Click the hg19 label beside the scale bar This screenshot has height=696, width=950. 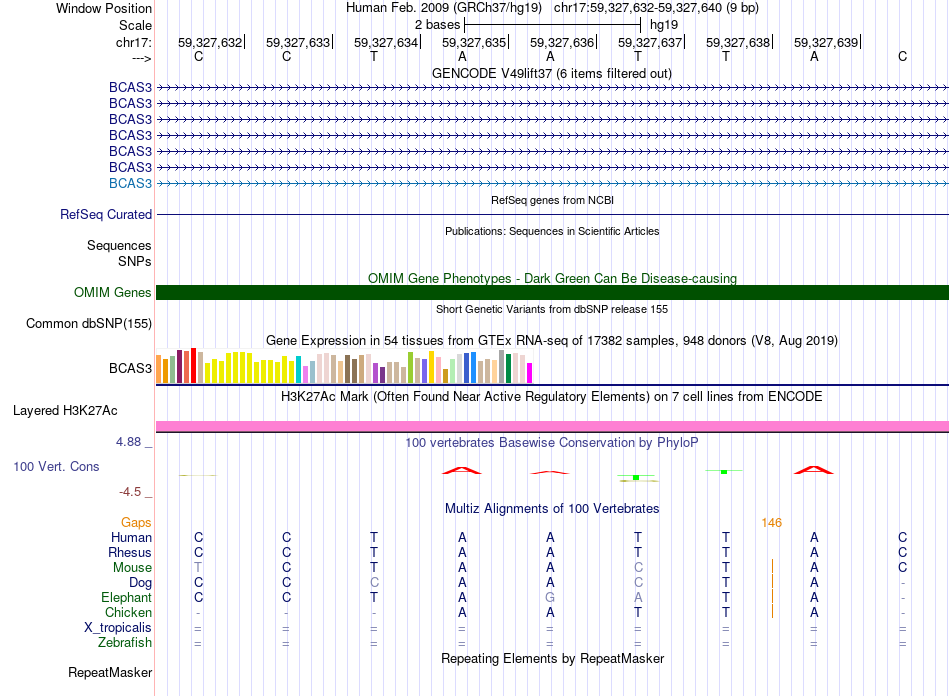click(664, 25)
